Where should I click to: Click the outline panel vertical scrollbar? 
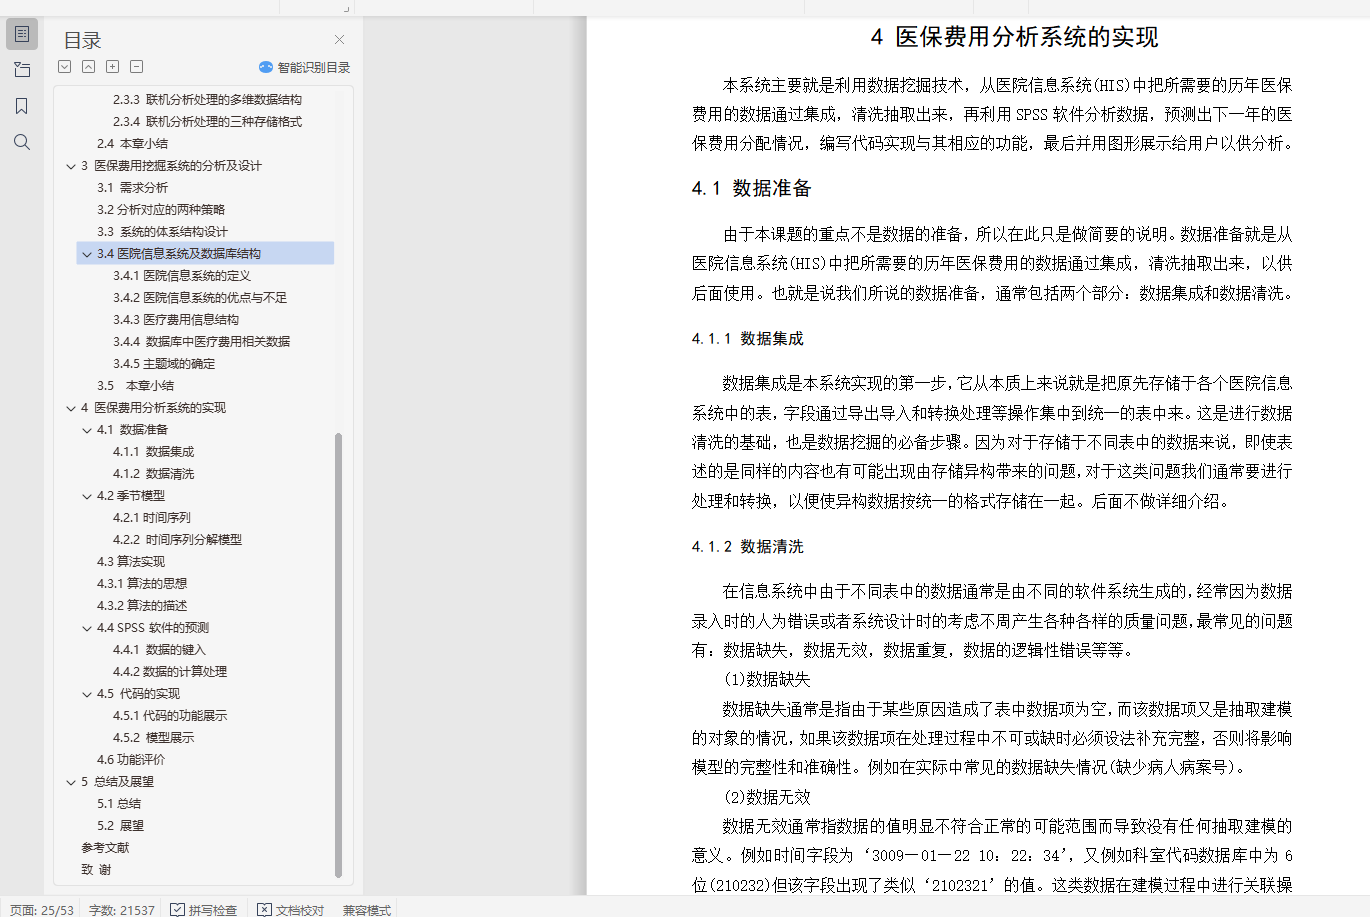pyautogui.click(x=338, y=655)
